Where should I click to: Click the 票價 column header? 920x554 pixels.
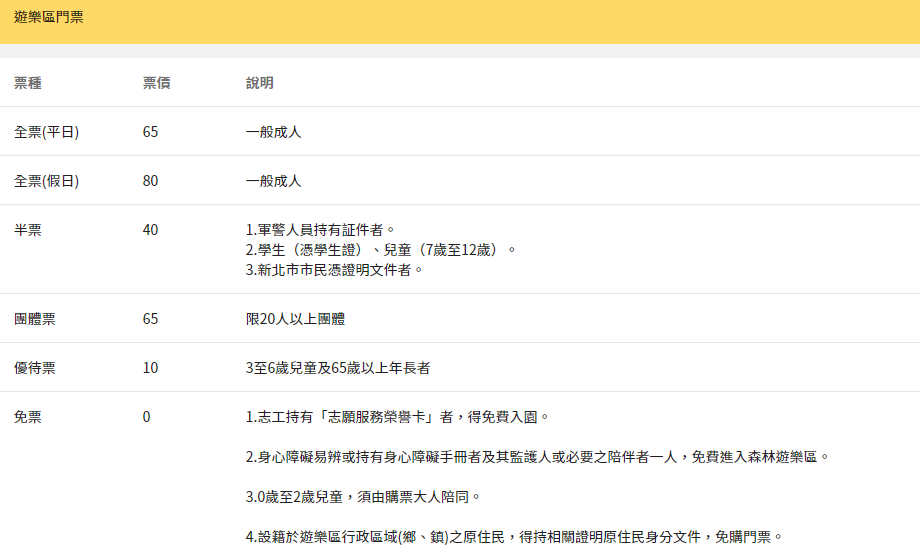(x=156, y=83)
